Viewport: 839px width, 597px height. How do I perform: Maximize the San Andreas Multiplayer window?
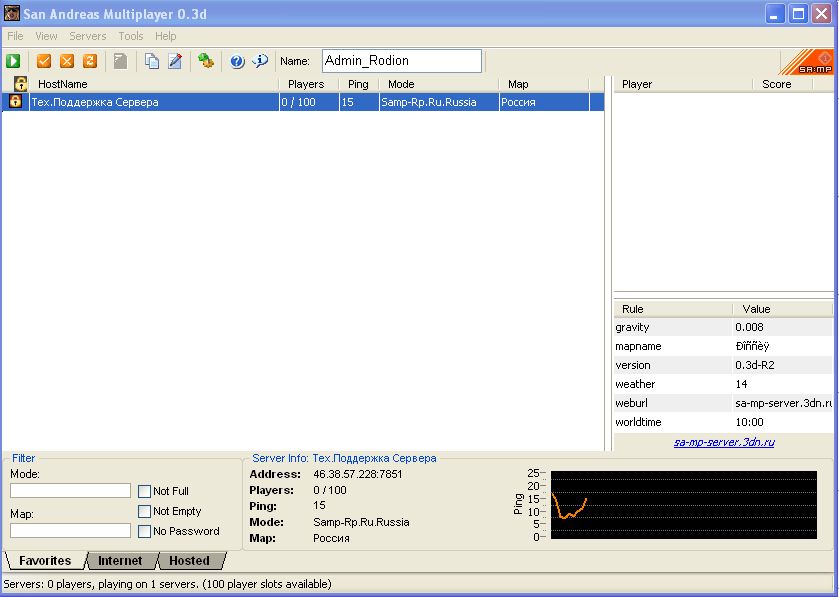(x=798, y=14)
